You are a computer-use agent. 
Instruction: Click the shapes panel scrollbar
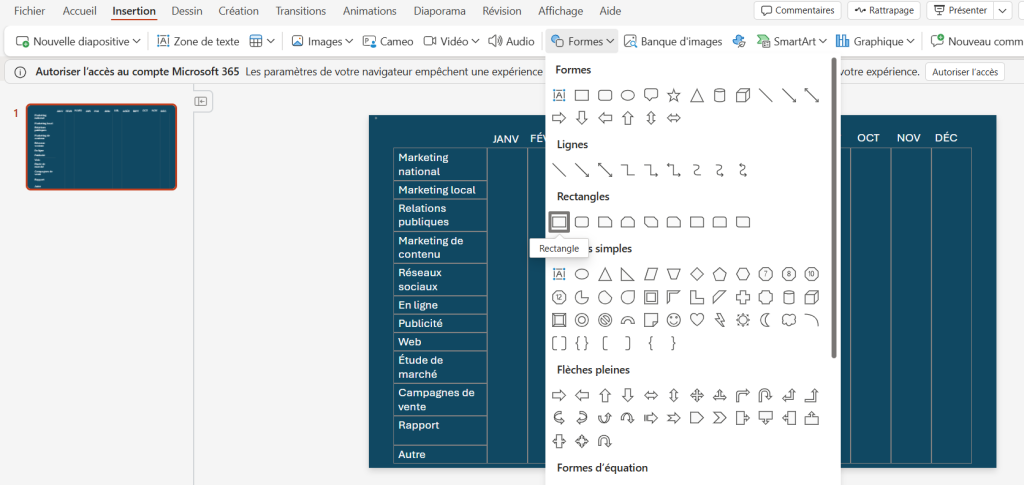tap(834, 208)
